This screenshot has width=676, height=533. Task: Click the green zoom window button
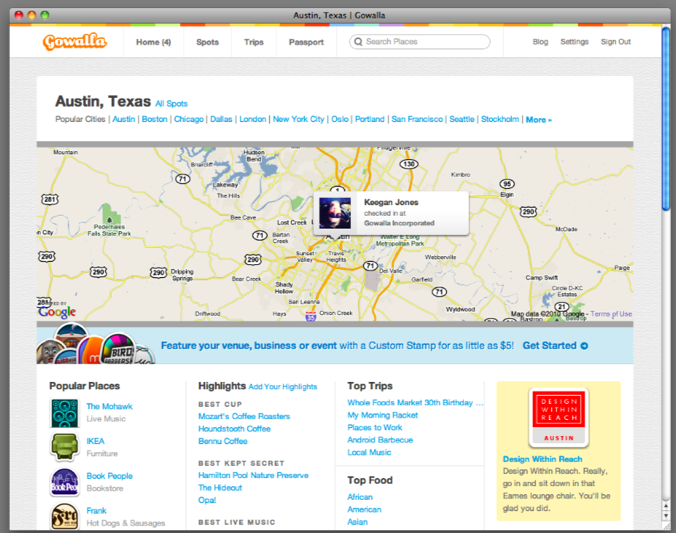pyautogui.click(x=45, y=15)
